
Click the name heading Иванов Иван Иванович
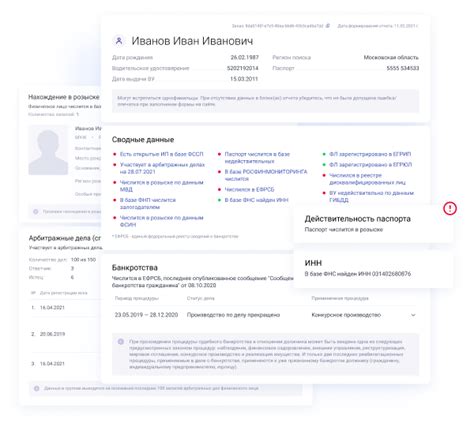[192, 41]
